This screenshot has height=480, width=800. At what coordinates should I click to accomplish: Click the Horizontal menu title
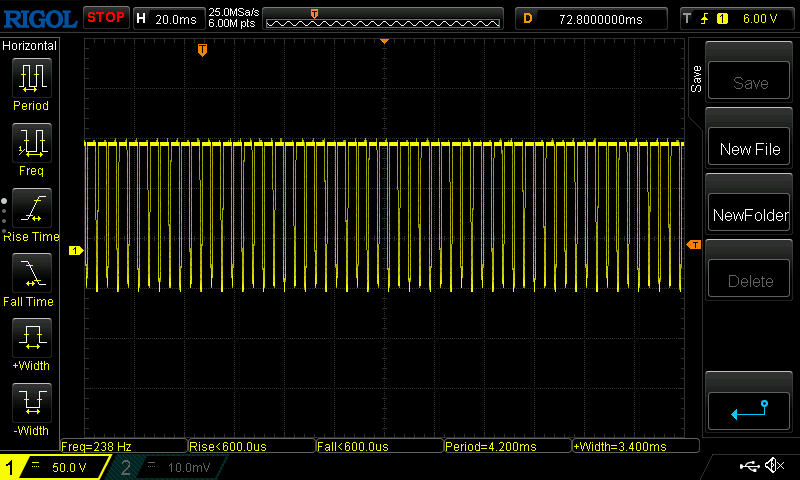(30, 46)
